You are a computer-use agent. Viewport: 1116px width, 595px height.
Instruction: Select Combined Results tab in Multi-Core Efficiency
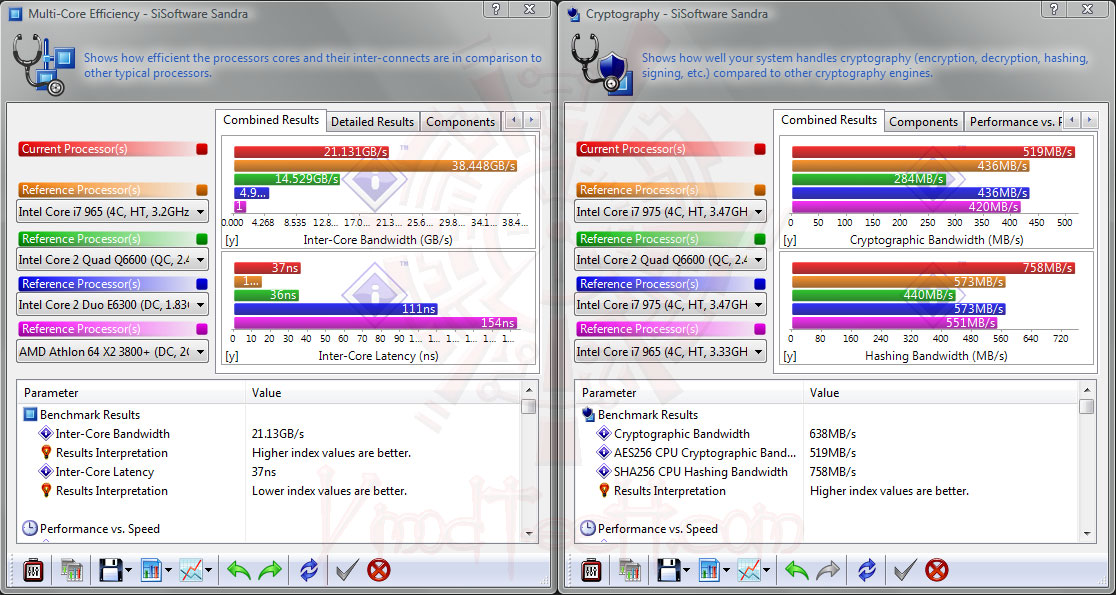pyautogui.click(x=271, y=120)
